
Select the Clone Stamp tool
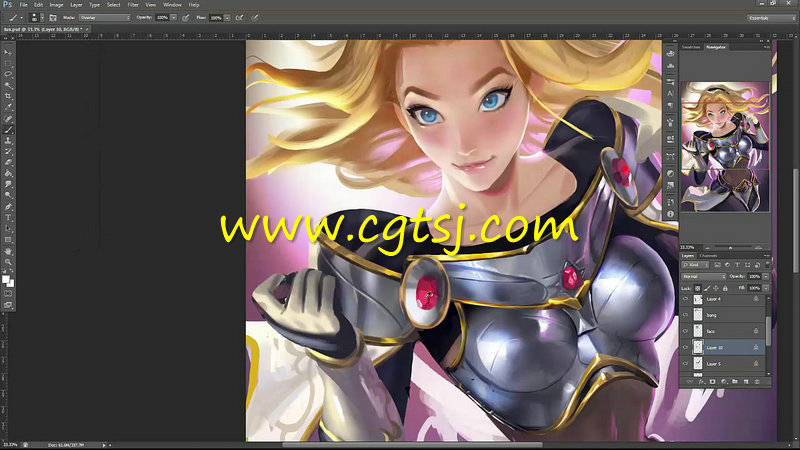(8, 140)
